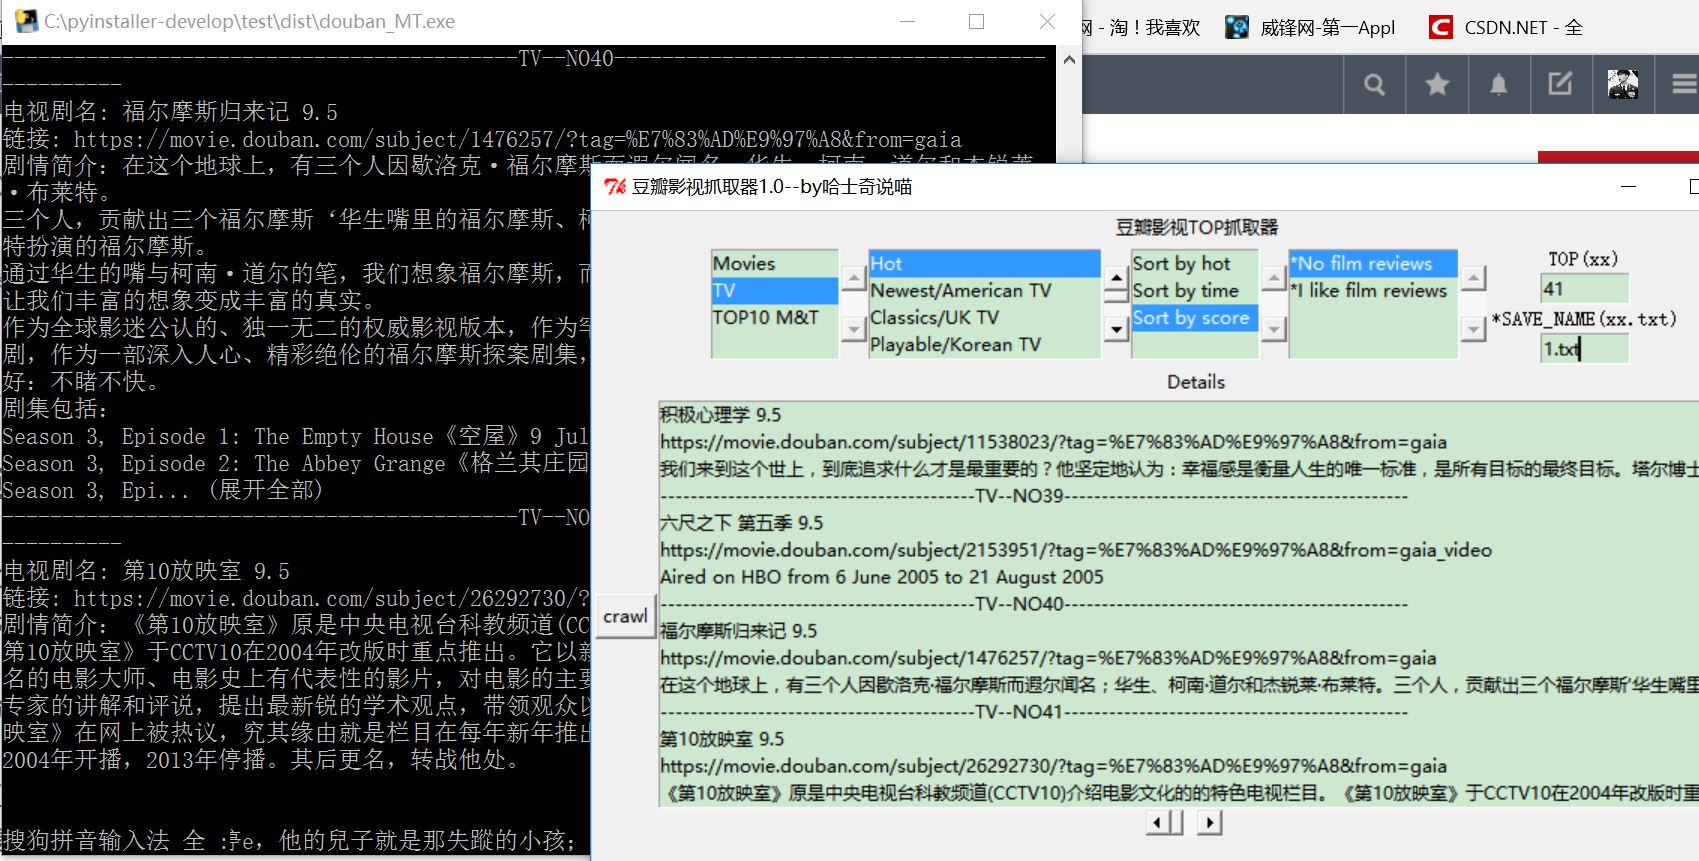This screenshot has width=1699, height=861.
Task: Open the favorites star icon in the browser toolbar
Action: click(x=1437, y=85)
